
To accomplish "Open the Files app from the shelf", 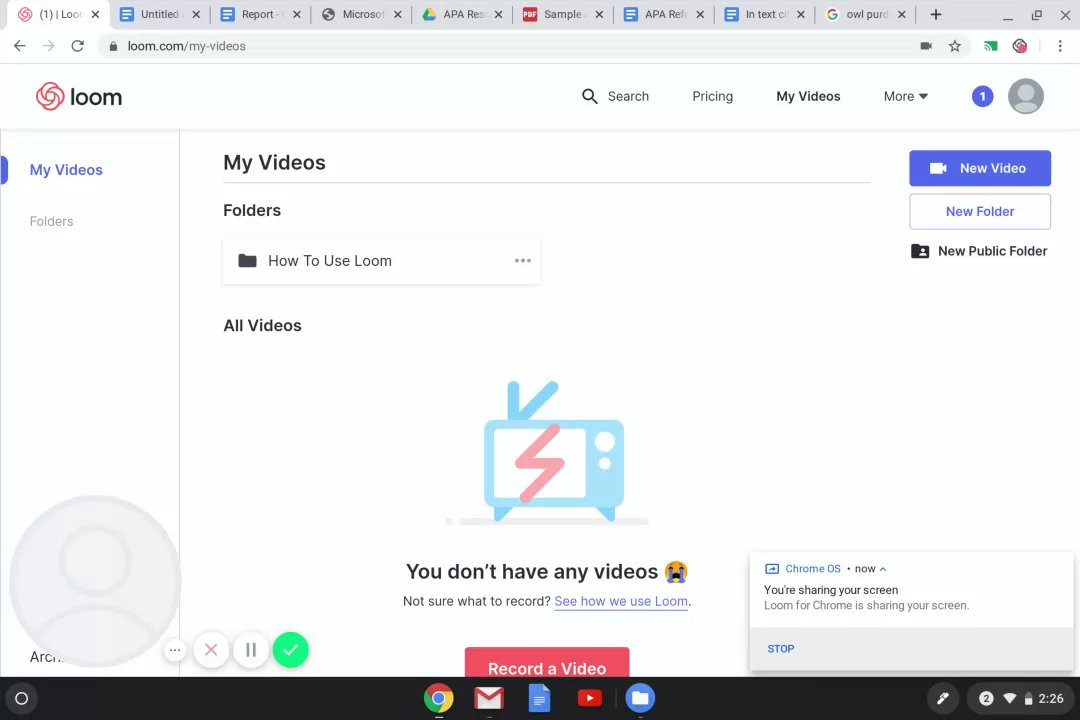I will (640, 699).
